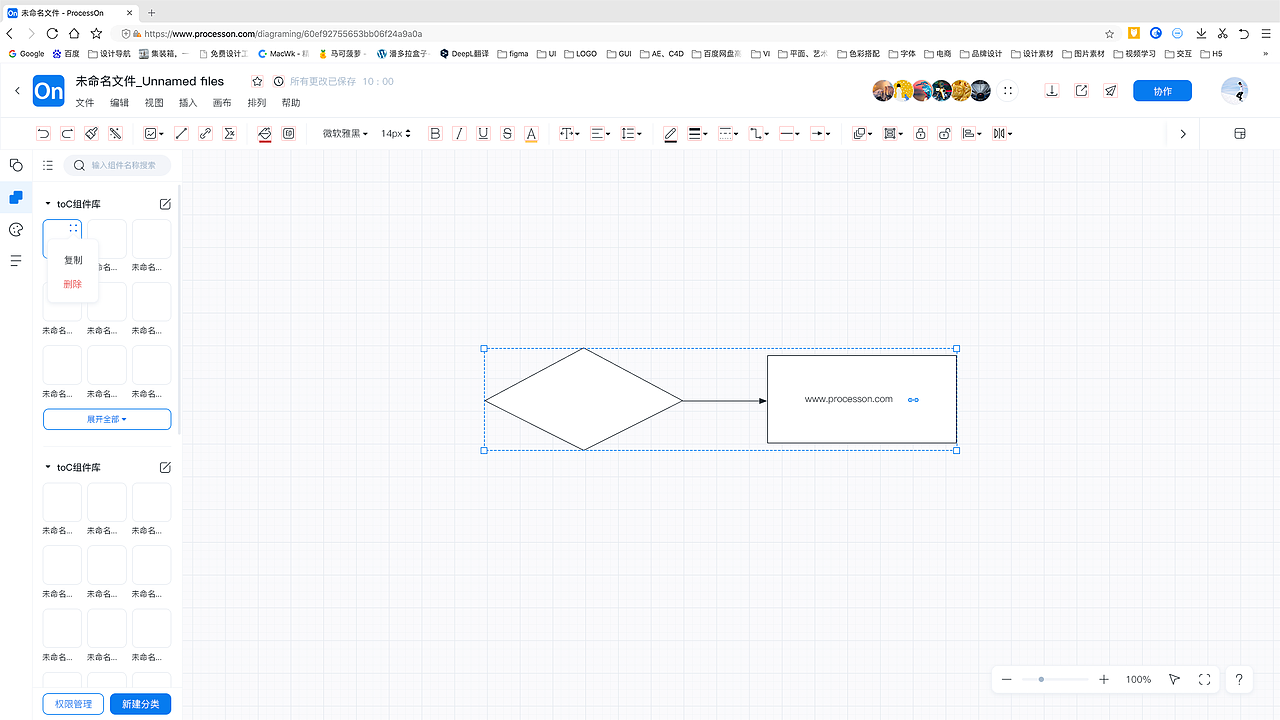The image size is (1280, 720).
Task: Collapse the second toC组件库 section
Action: click(47, 467)
